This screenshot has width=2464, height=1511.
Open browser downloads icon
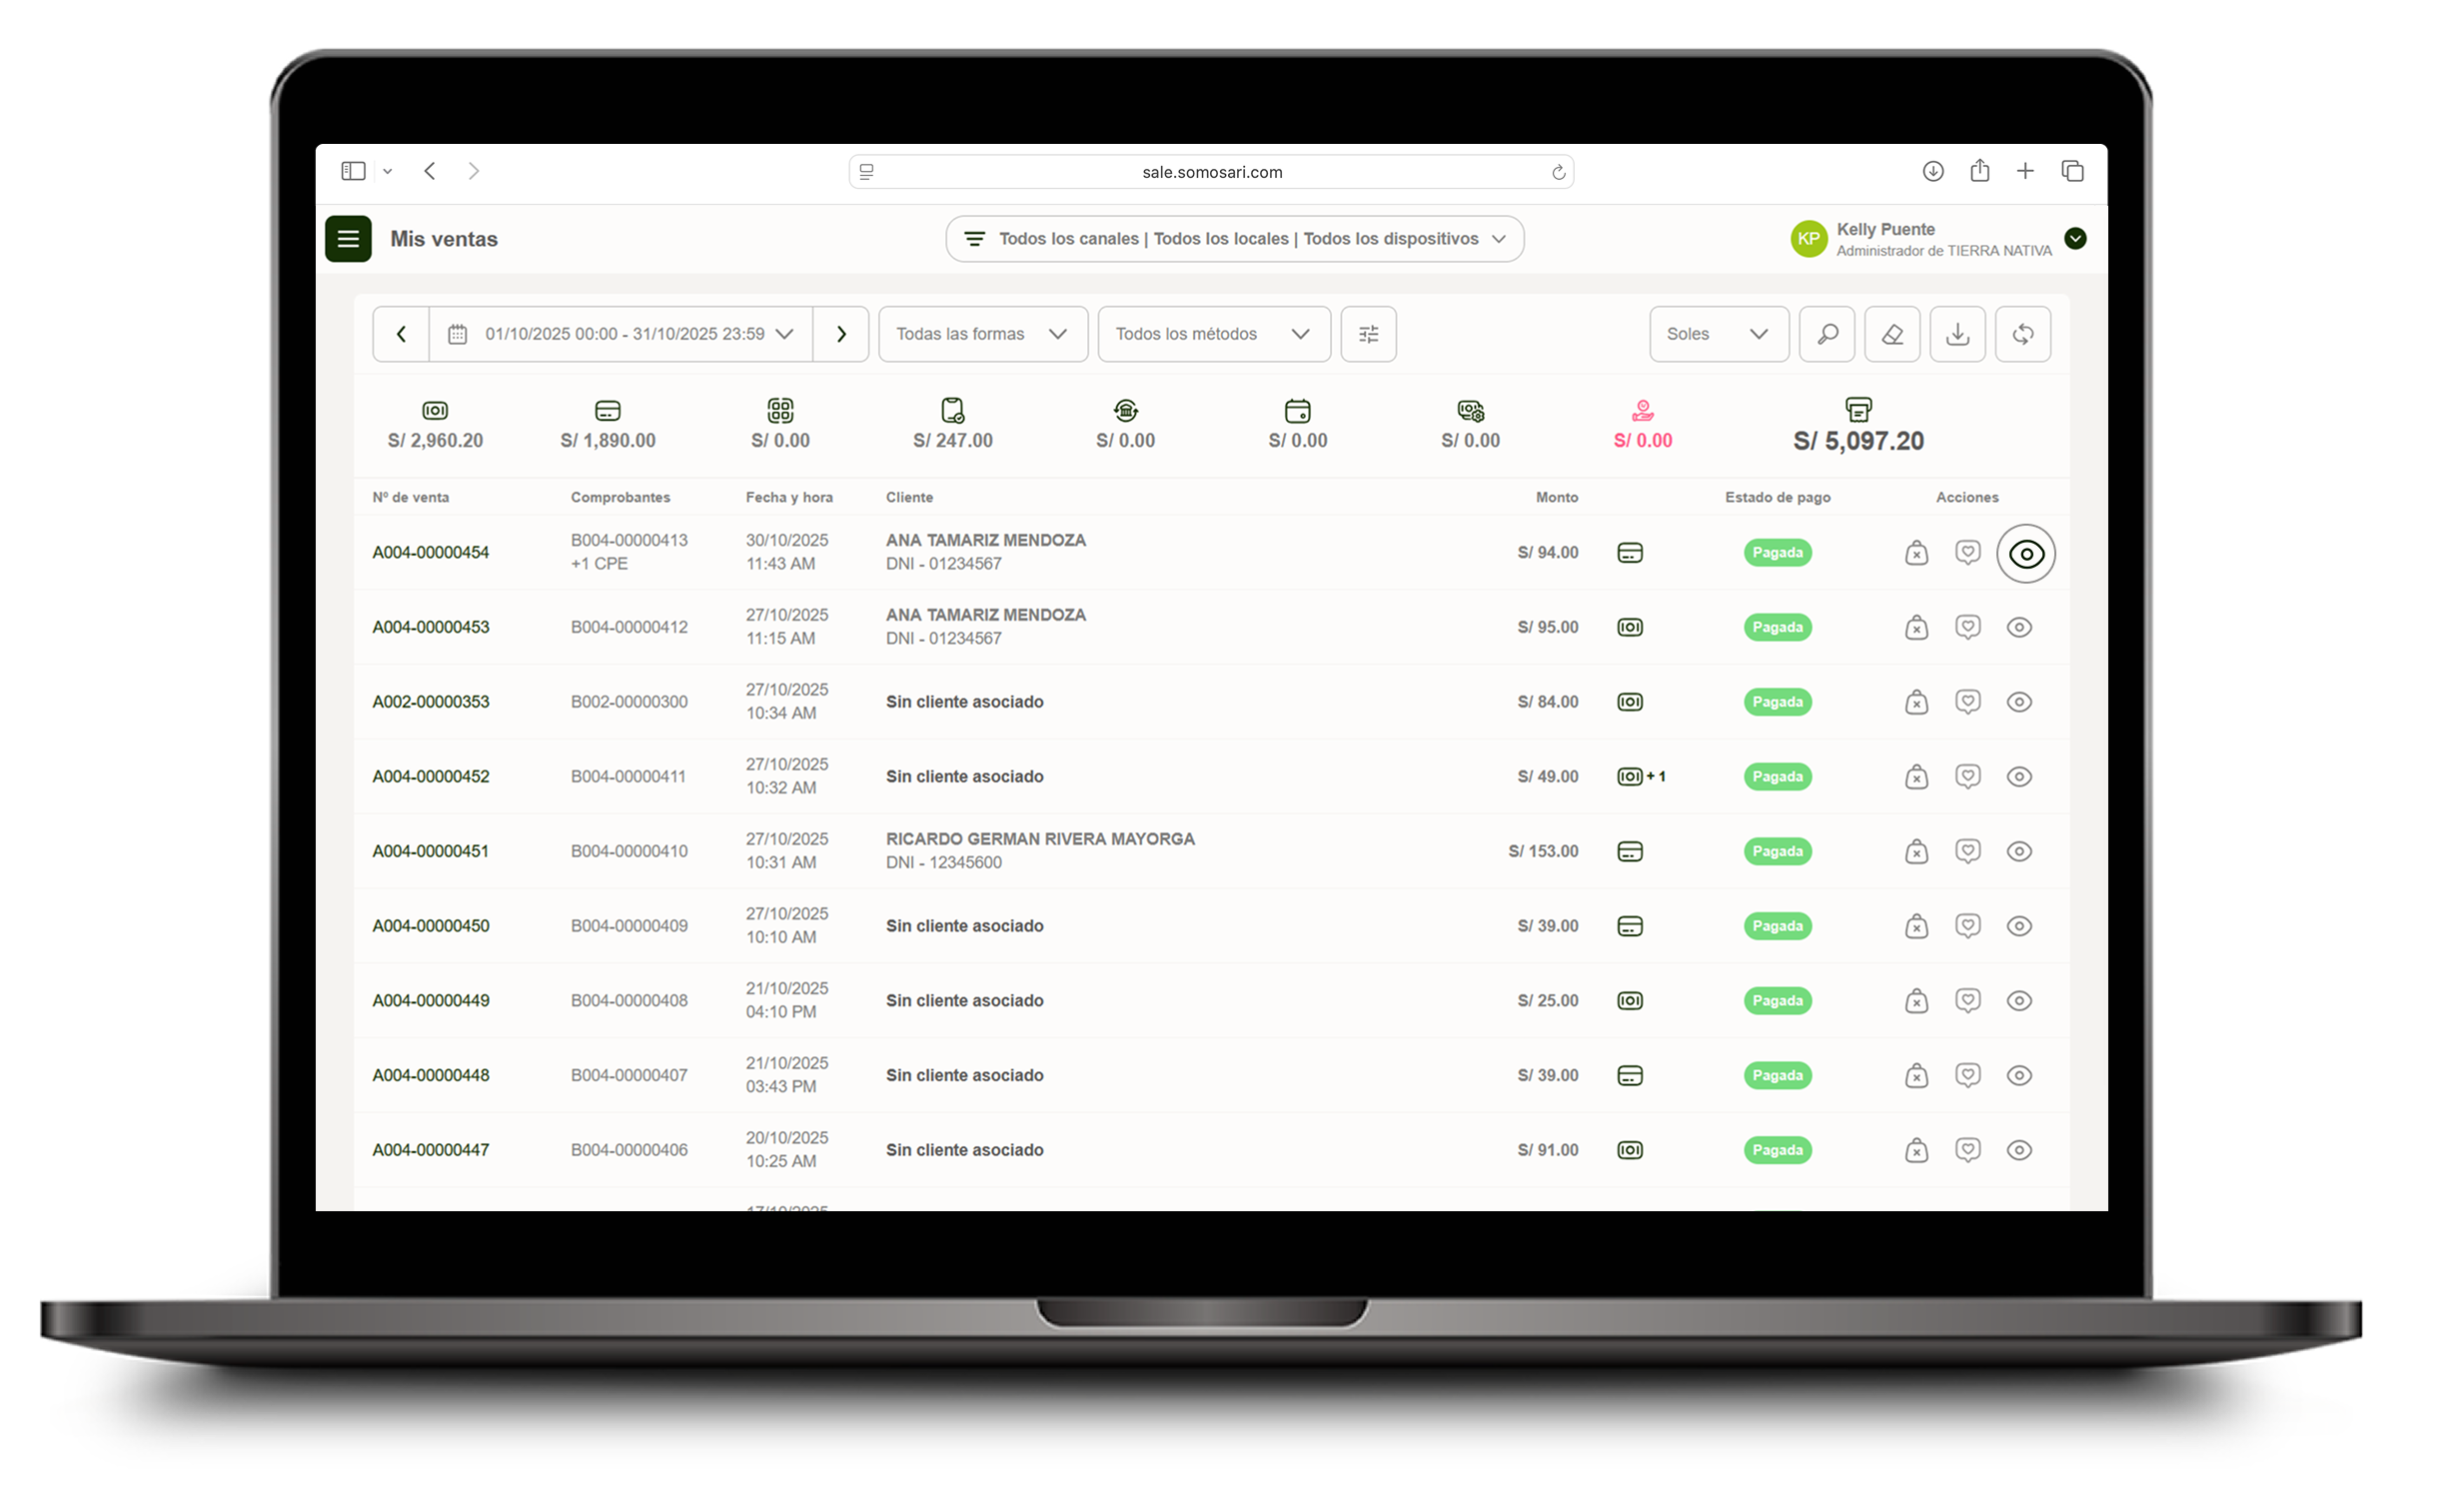(1933, 171)
